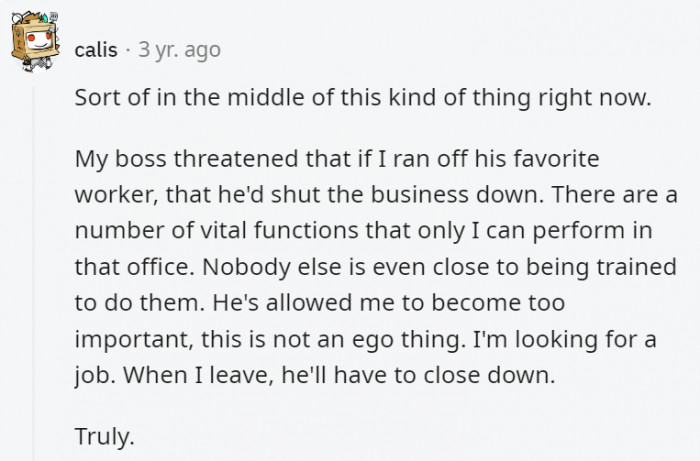Click the dot separator before the timestamp

click(x=128, y=49)
